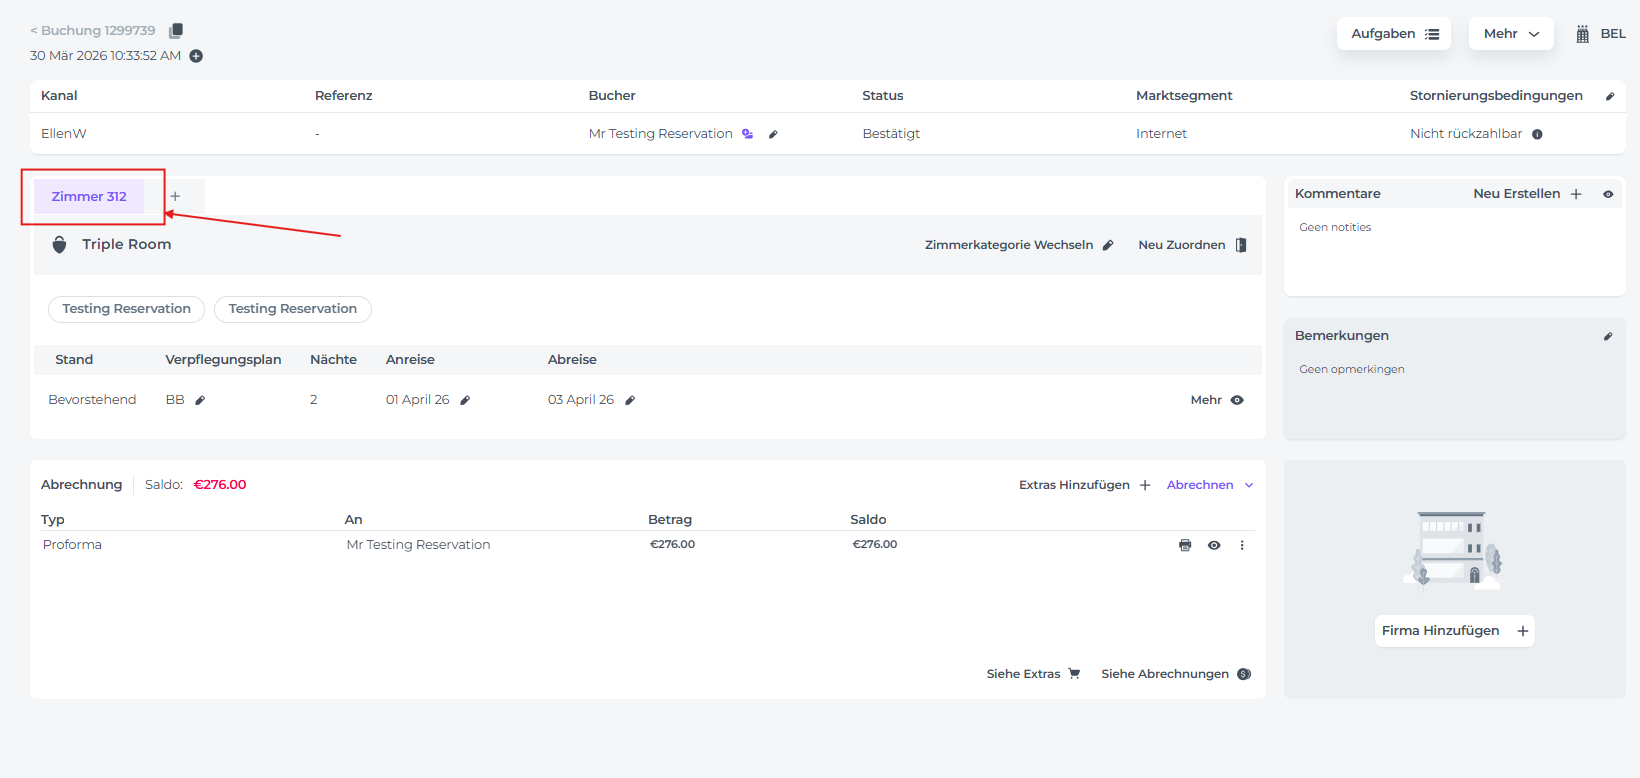Edit the arrival date 01 April 26
This screenshot has width=1640, height=778.
(465, 400)
